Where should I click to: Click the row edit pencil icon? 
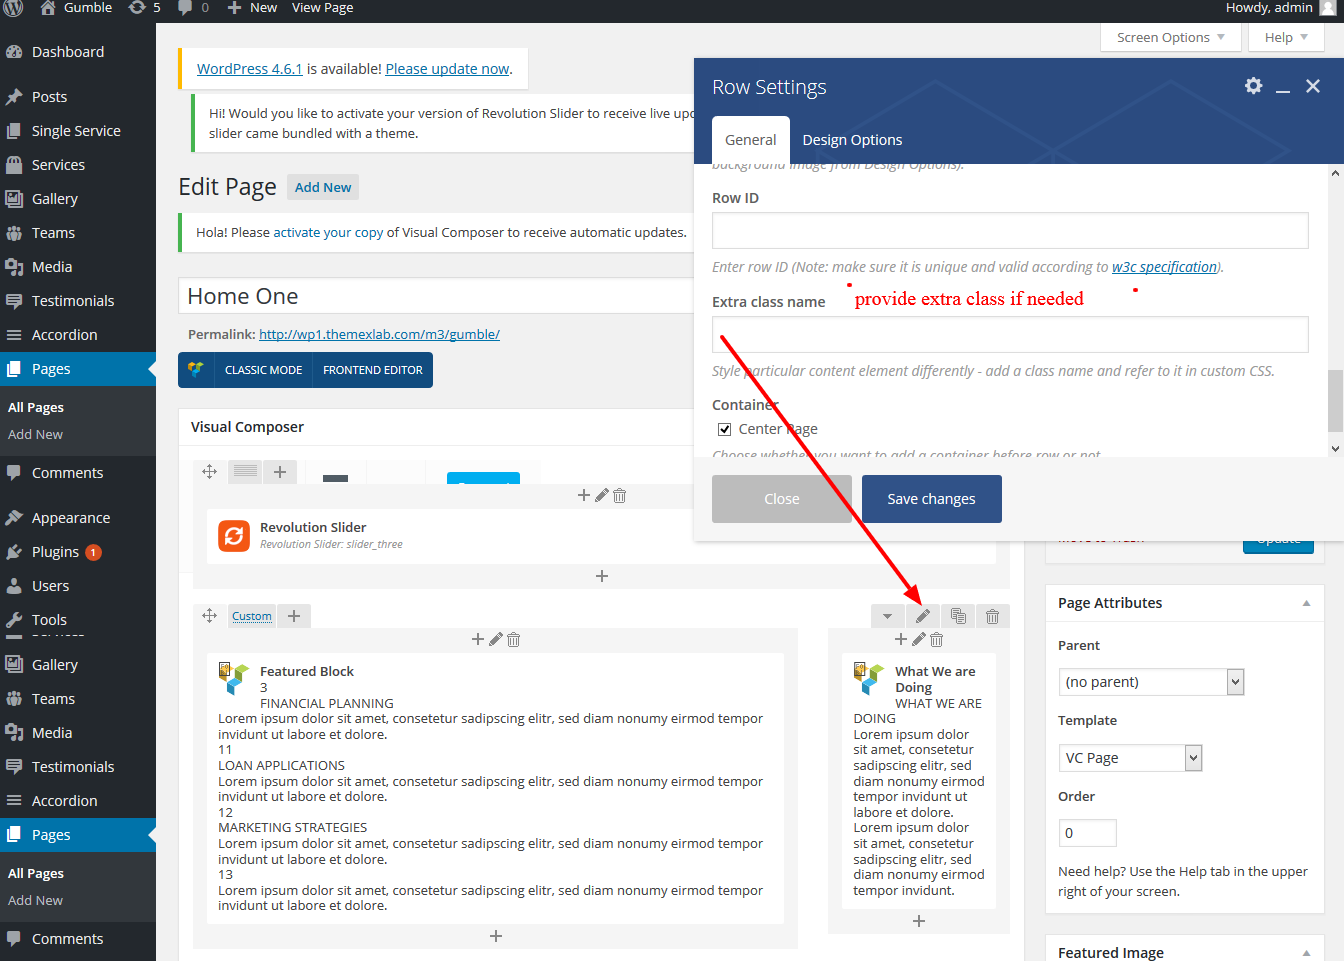tap(922, 616)
